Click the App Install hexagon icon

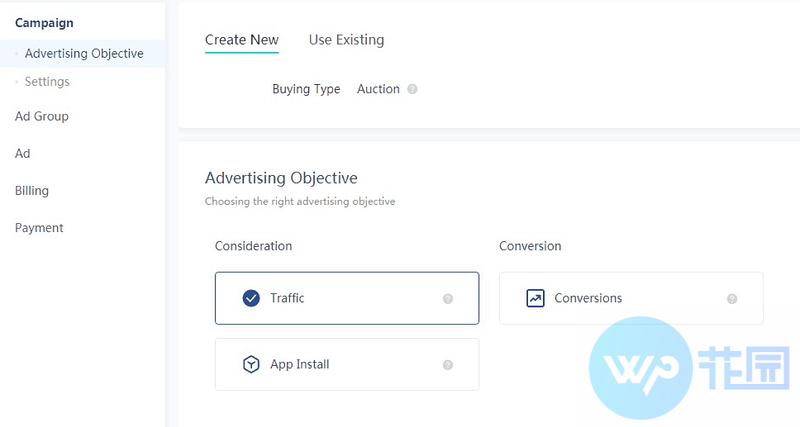(x=251, y=364)
